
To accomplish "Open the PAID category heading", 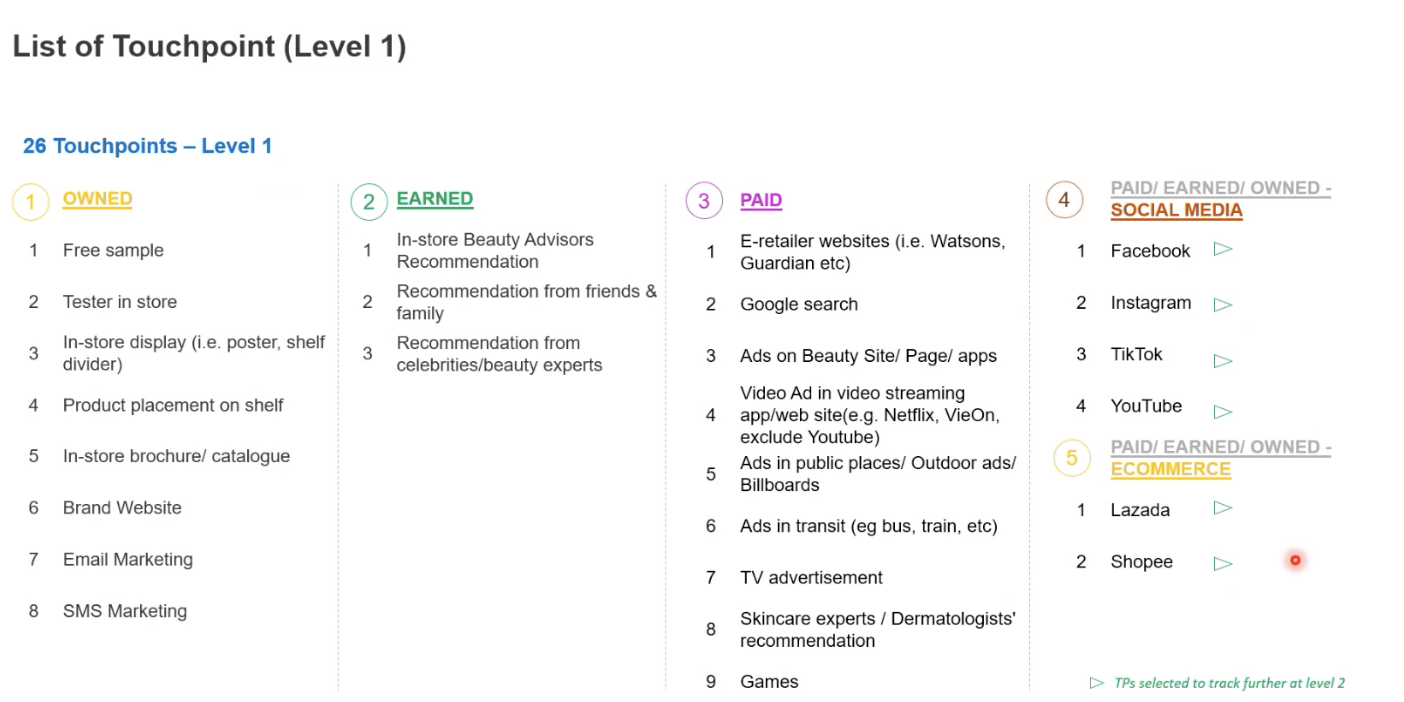I will [761, 200].
